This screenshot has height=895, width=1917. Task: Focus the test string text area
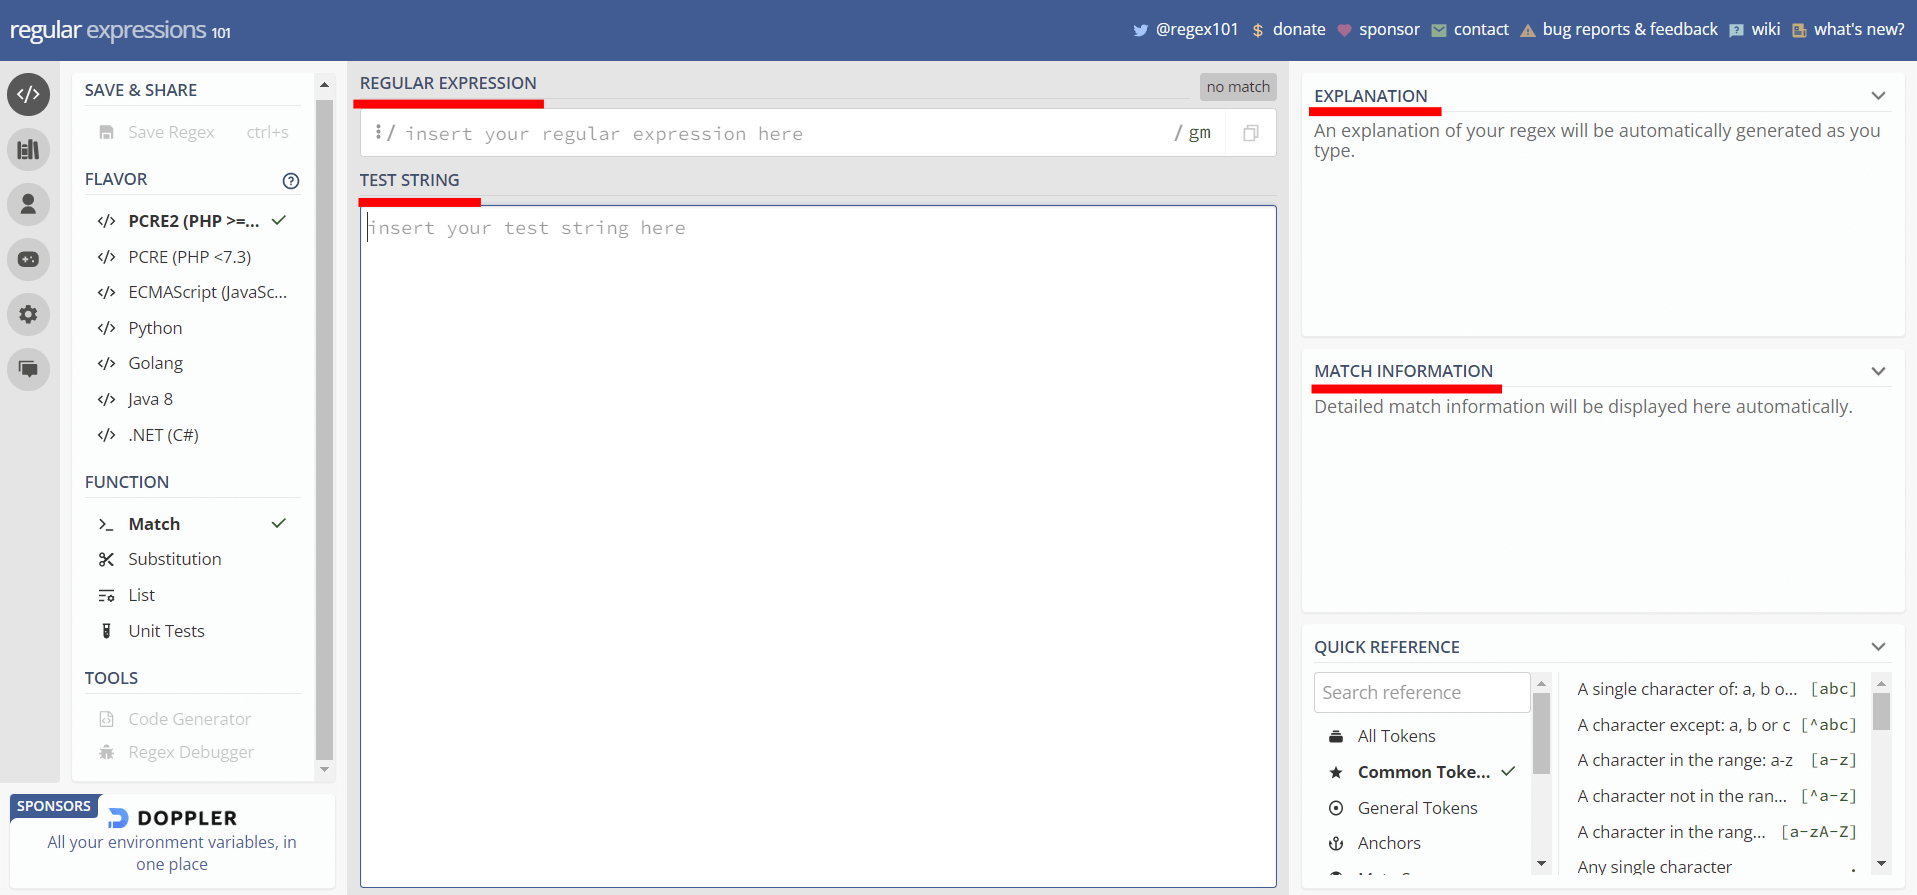point(818,546)
